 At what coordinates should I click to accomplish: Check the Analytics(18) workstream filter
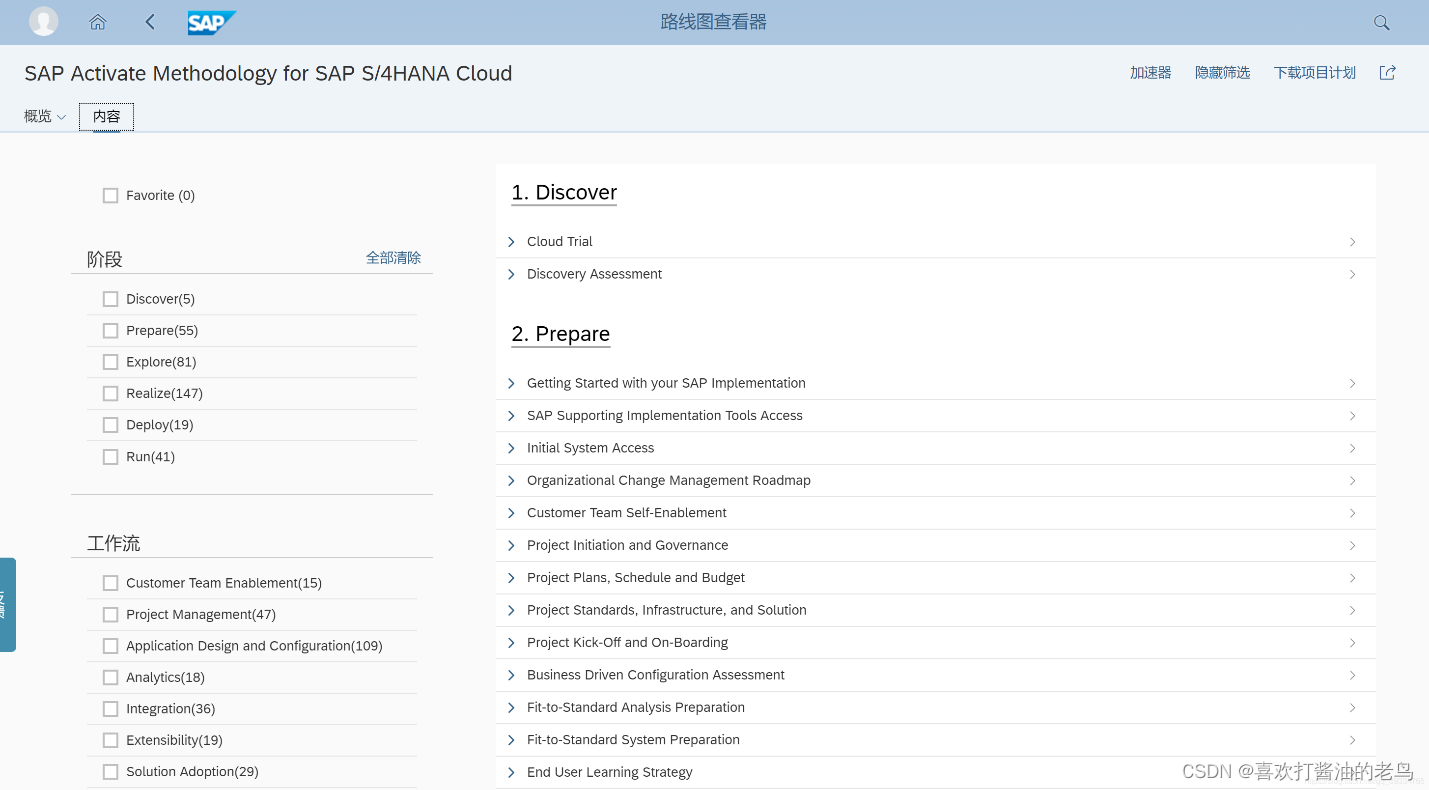click(111, 678)
